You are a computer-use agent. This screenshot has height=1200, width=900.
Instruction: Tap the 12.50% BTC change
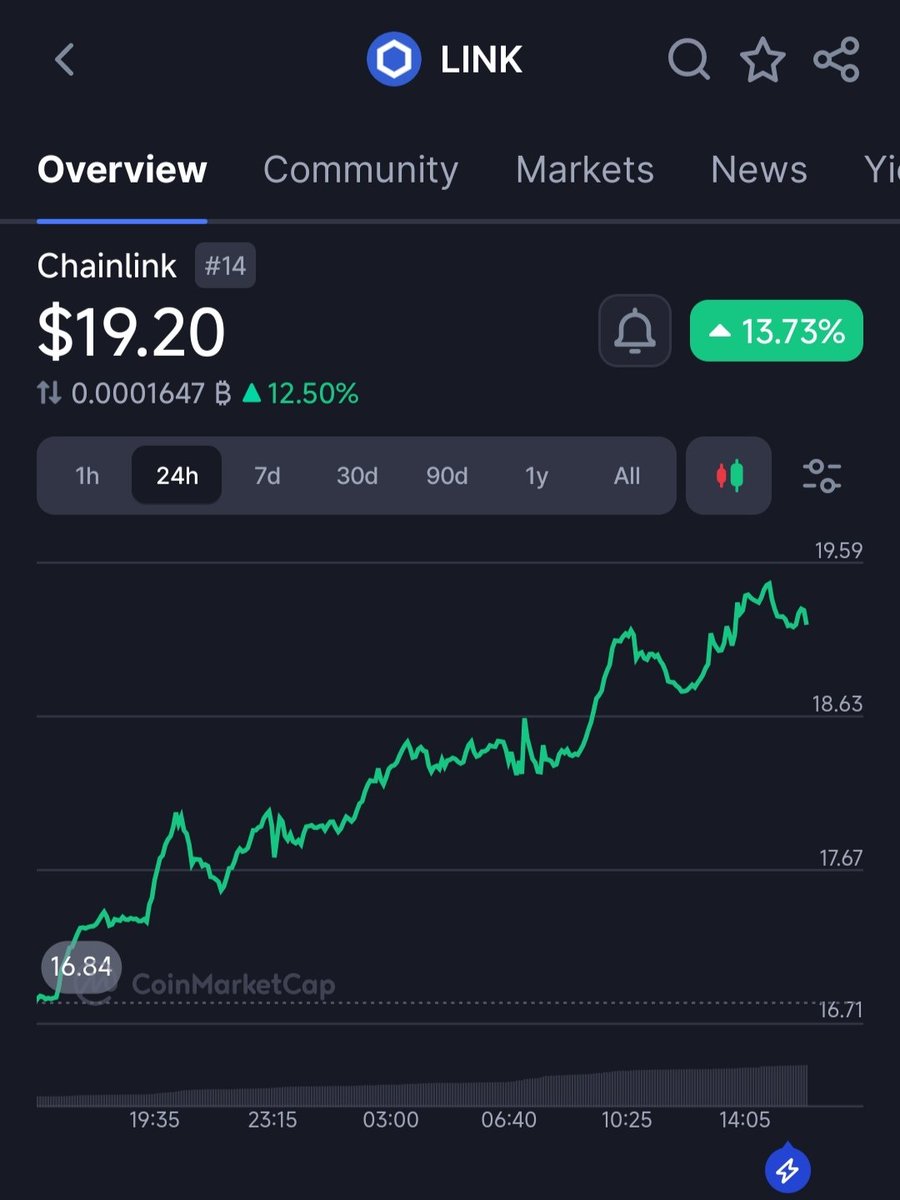[300, 394]
